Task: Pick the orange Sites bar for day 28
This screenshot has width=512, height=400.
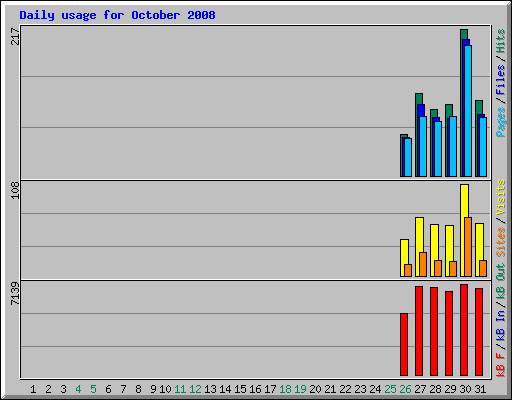Action: point(438,269)
